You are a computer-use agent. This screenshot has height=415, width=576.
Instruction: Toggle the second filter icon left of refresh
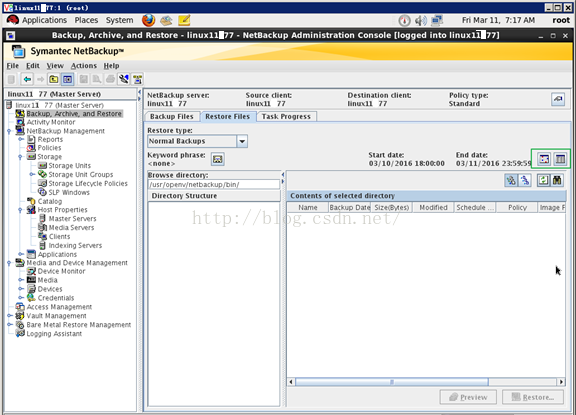point(525,180)
